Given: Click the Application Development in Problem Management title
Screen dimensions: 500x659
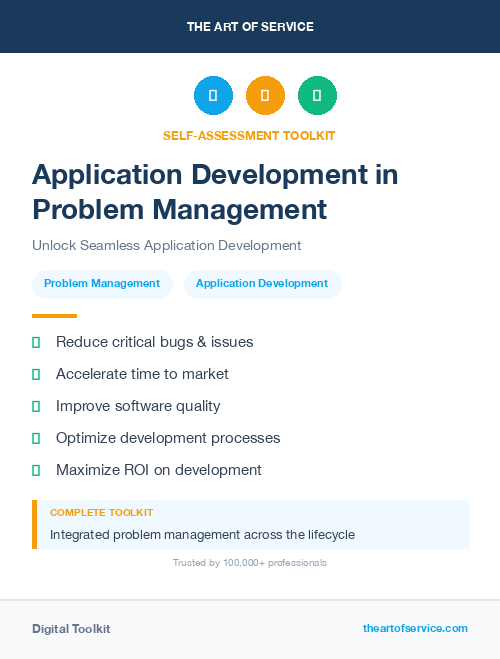Looking at the screenshot, I should [215, 192].
